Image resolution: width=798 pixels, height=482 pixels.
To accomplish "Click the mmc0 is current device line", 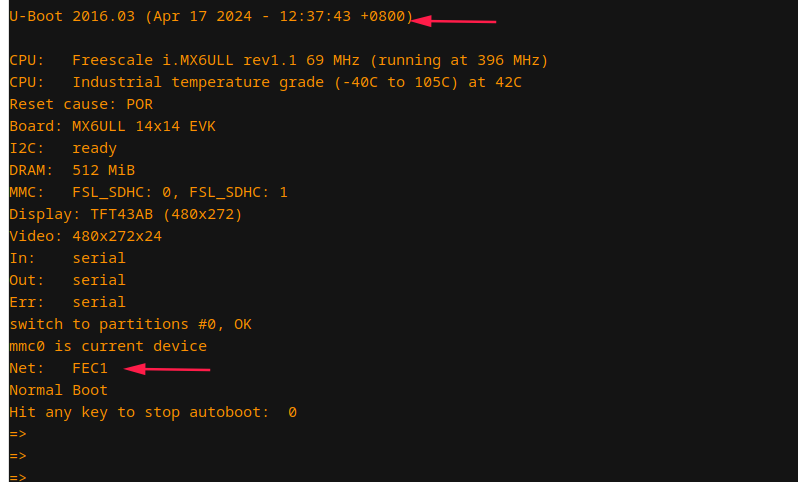I will 108,346.
